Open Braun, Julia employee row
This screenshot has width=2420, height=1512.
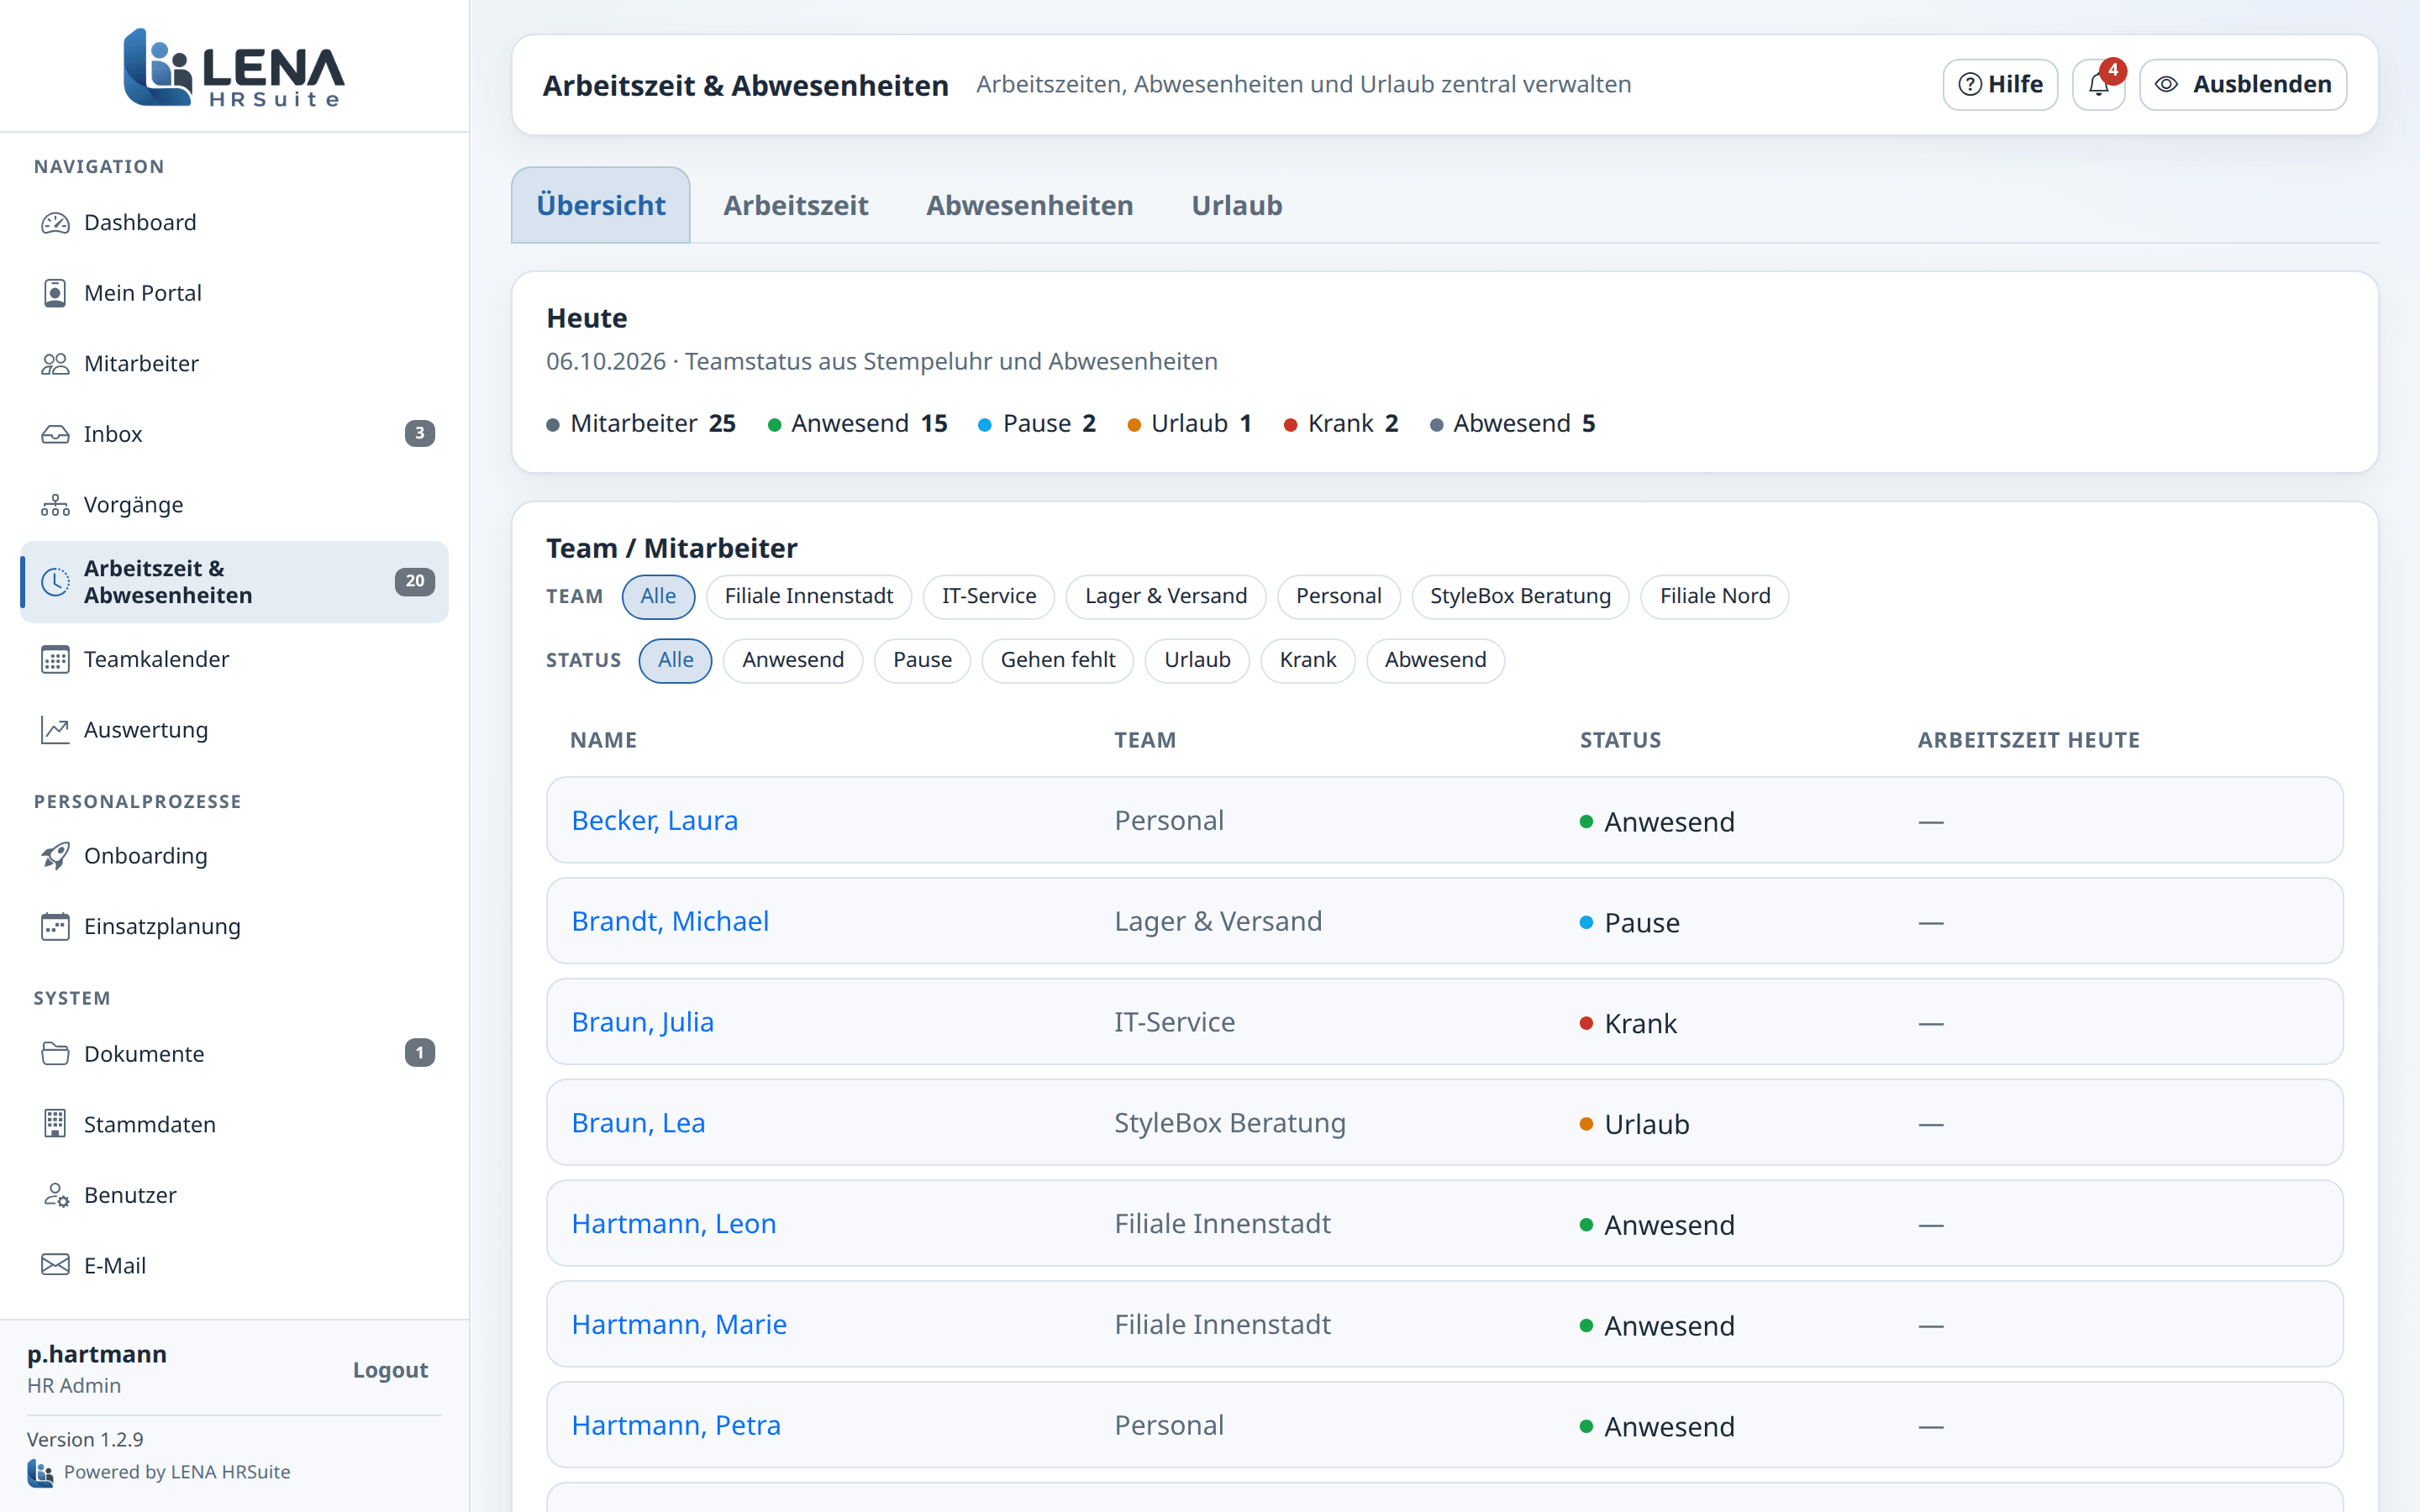[x=1444, y=1022]
